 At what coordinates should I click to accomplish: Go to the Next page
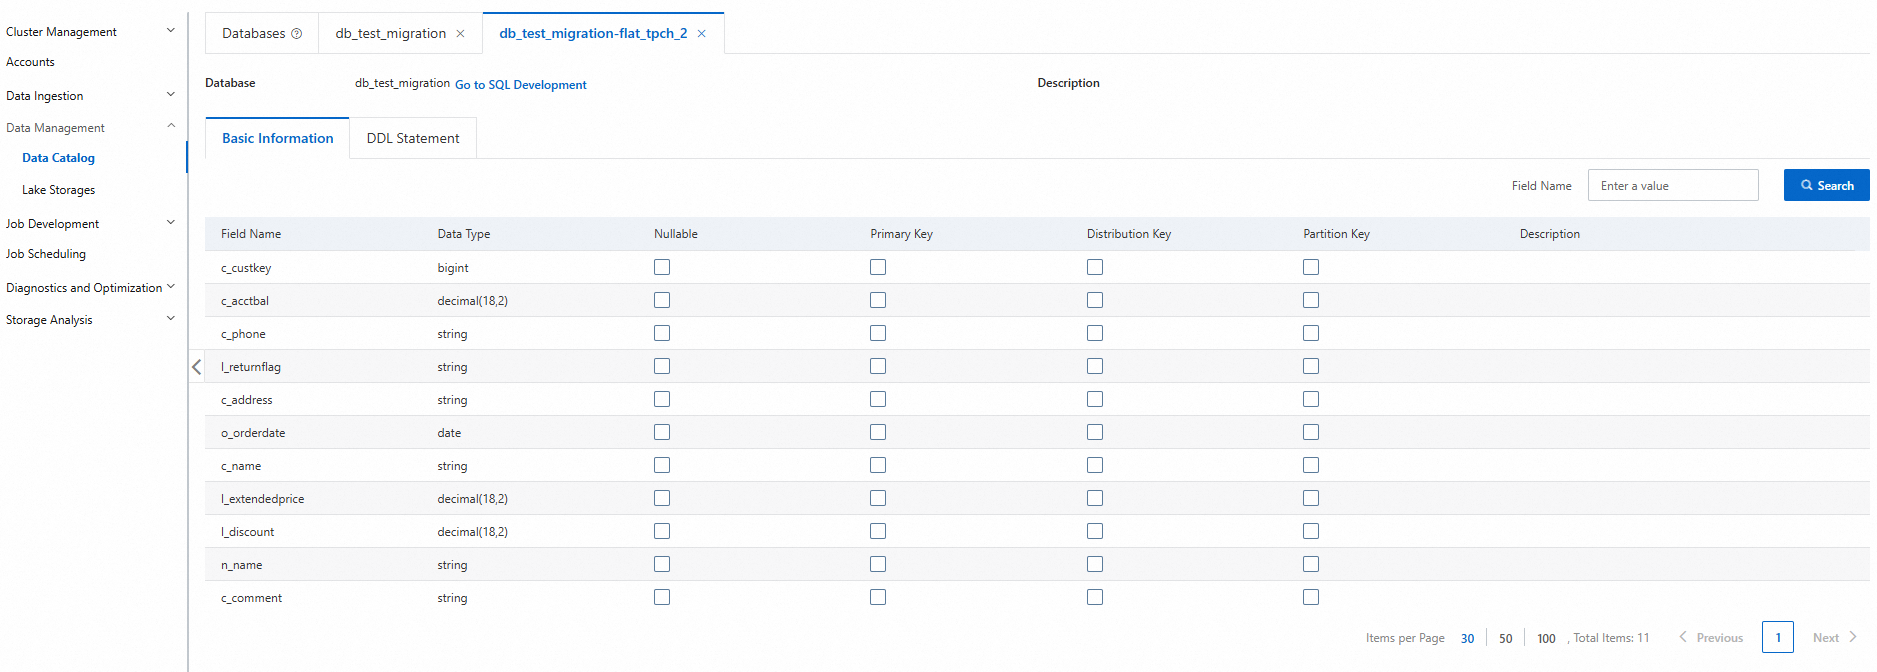click(1835, 638)
